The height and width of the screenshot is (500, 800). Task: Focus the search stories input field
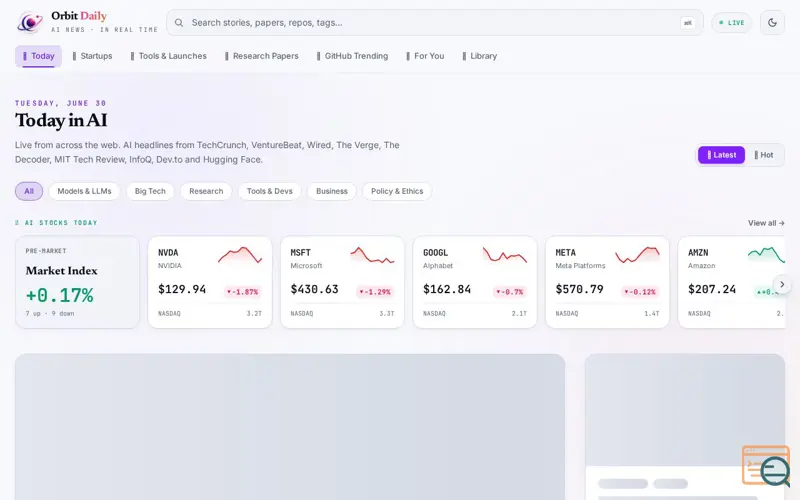pos(434,22)
